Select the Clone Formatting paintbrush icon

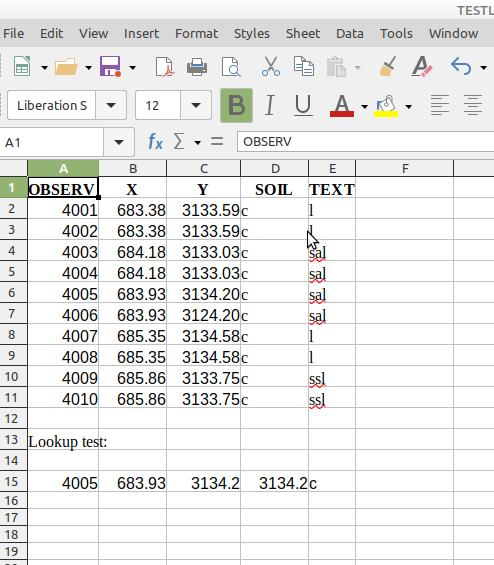pos(388,66)
